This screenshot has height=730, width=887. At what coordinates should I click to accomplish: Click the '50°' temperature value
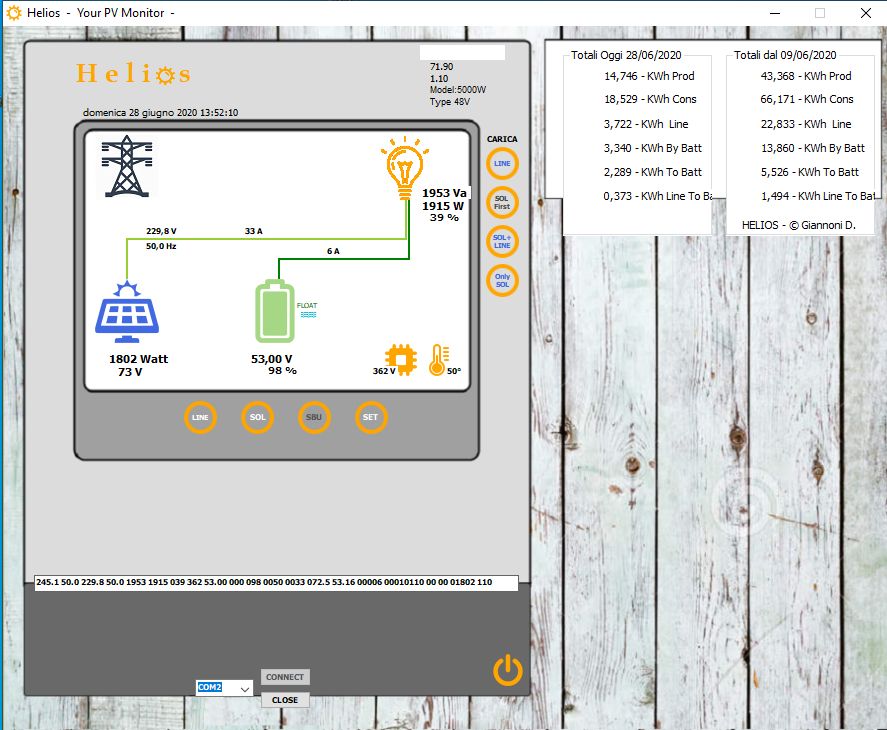[454, 371]
